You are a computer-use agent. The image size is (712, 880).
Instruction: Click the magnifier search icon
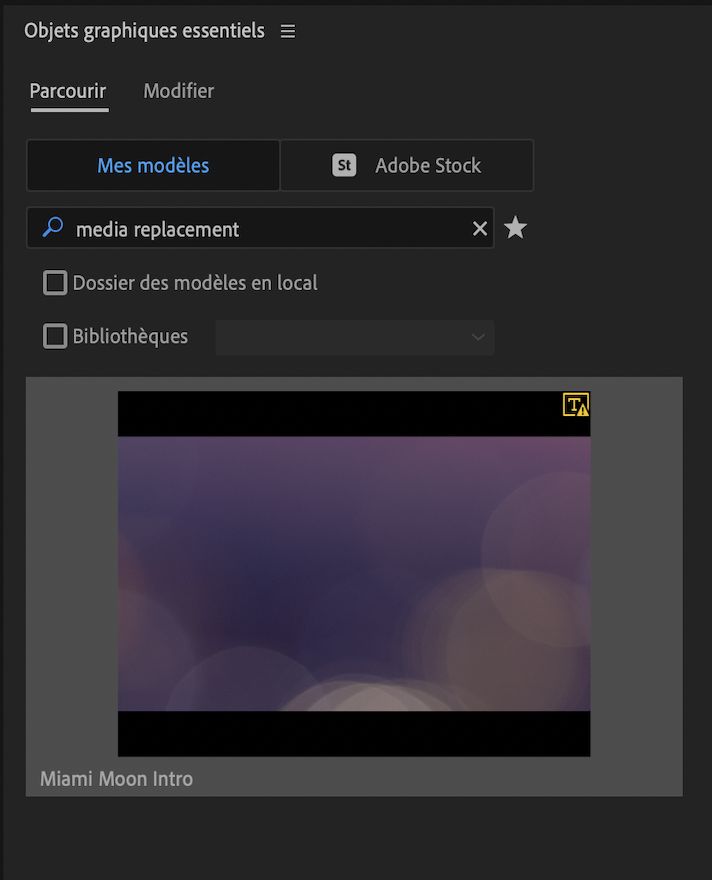pyautogui.click(x=53, y=227)
